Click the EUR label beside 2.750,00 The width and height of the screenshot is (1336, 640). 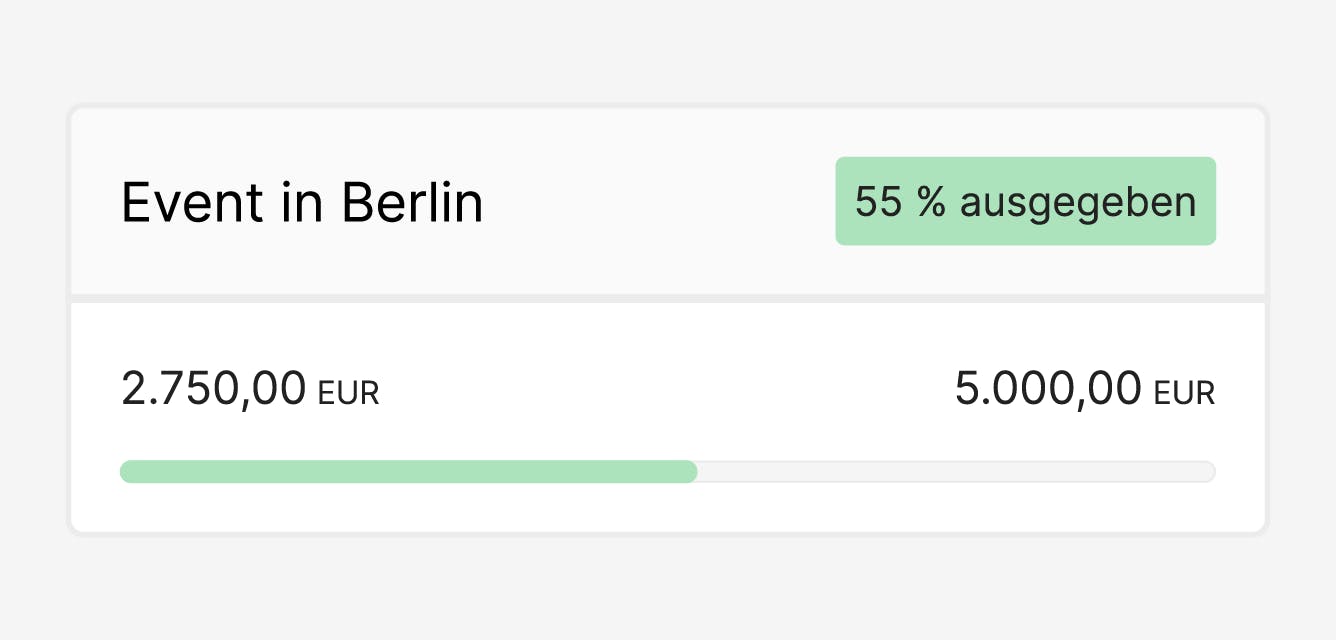(x=349, y=394)
